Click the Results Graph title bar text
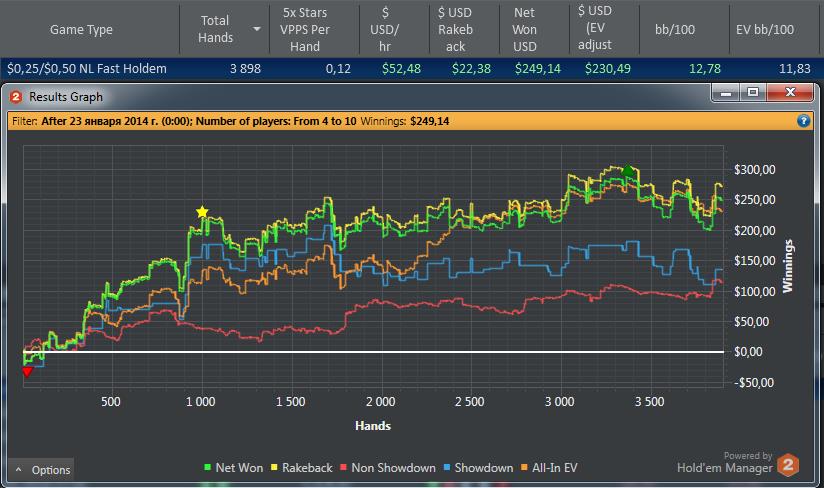This screenshot has height=488, width=824. pyautogui.click(x=66, y=97)
